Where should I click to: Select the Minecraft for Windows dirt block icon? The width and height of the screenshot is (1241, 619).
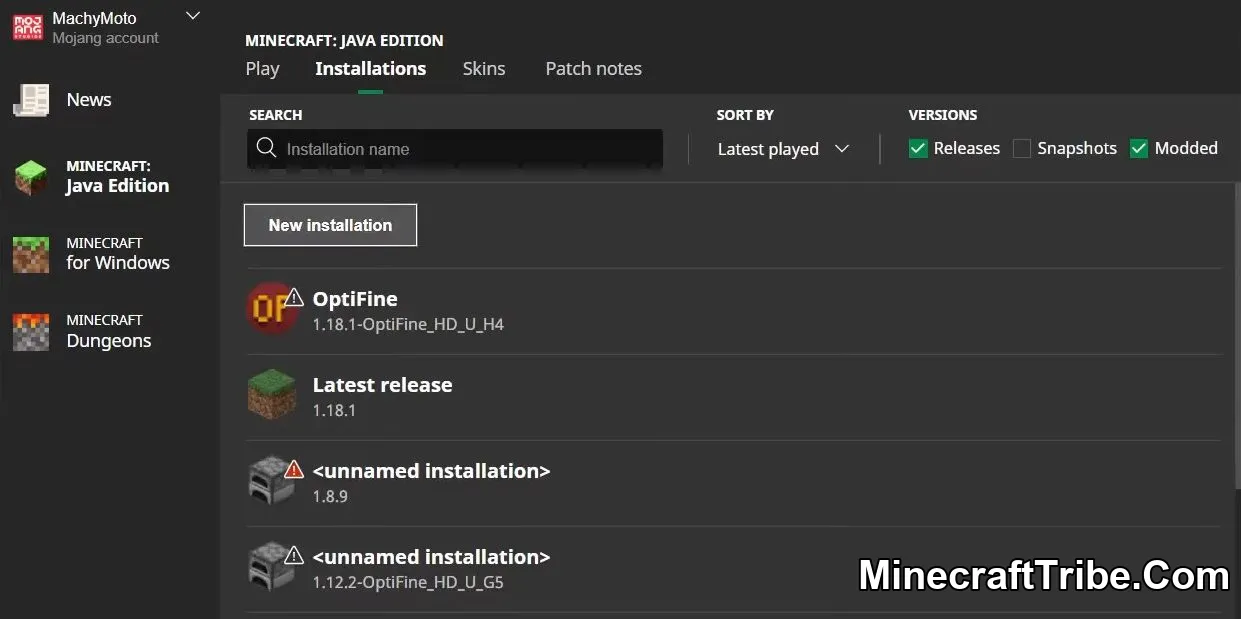(x=31, y=254)
